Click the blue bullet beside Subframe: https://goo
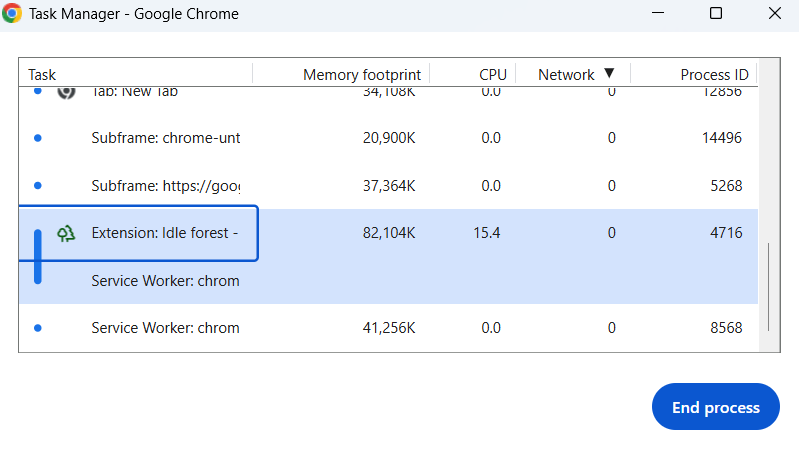This screenshot has width=799, height=450. [38, 185]
